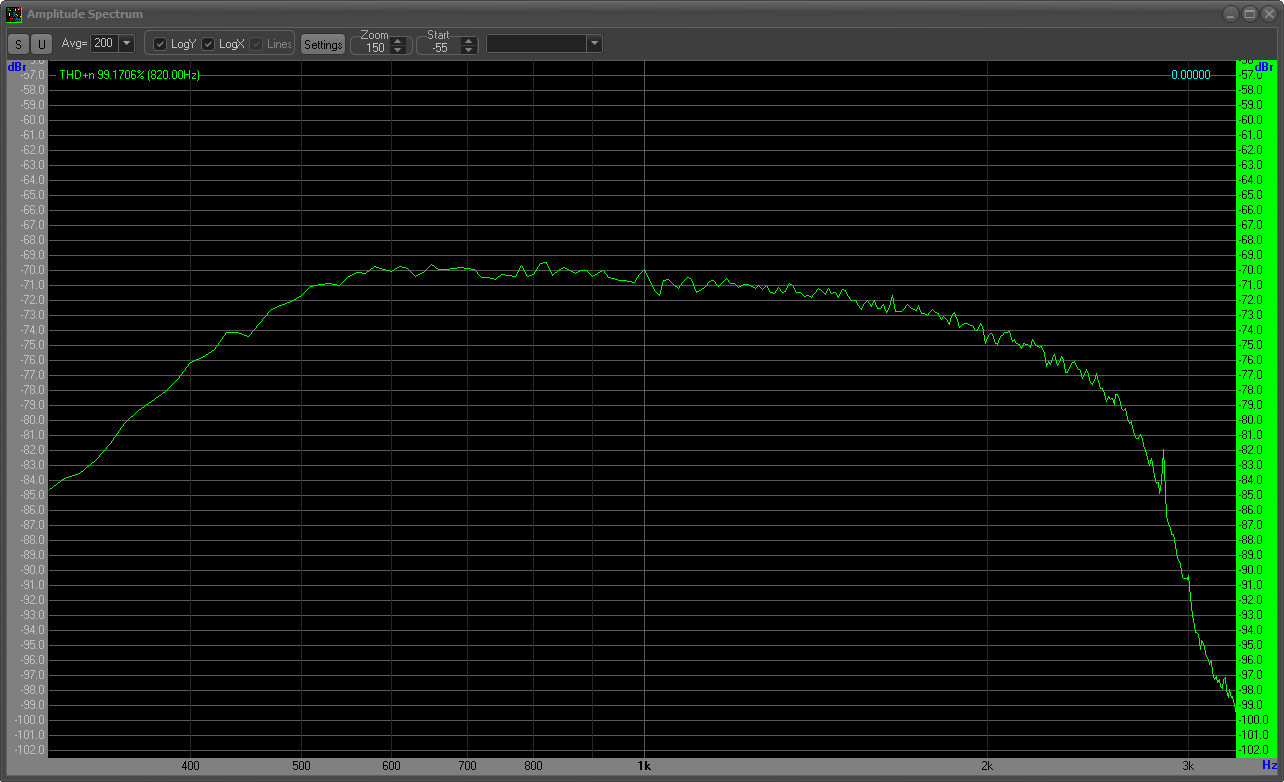Click the Amplitude Spectrum app icon
Image resolution: width=1284 pixels, height=782 pixels.
[x=14, y=14]
